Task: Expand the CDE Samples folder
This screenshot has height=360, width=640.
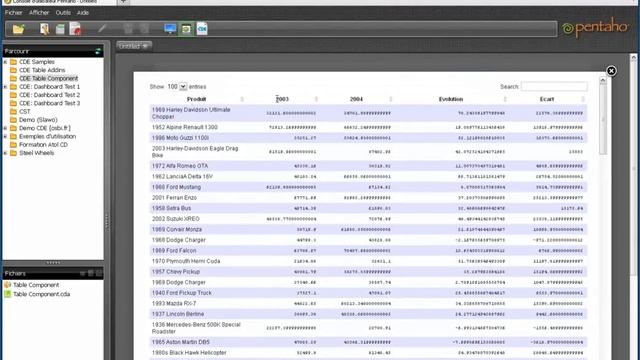Action: pos(5,62)
